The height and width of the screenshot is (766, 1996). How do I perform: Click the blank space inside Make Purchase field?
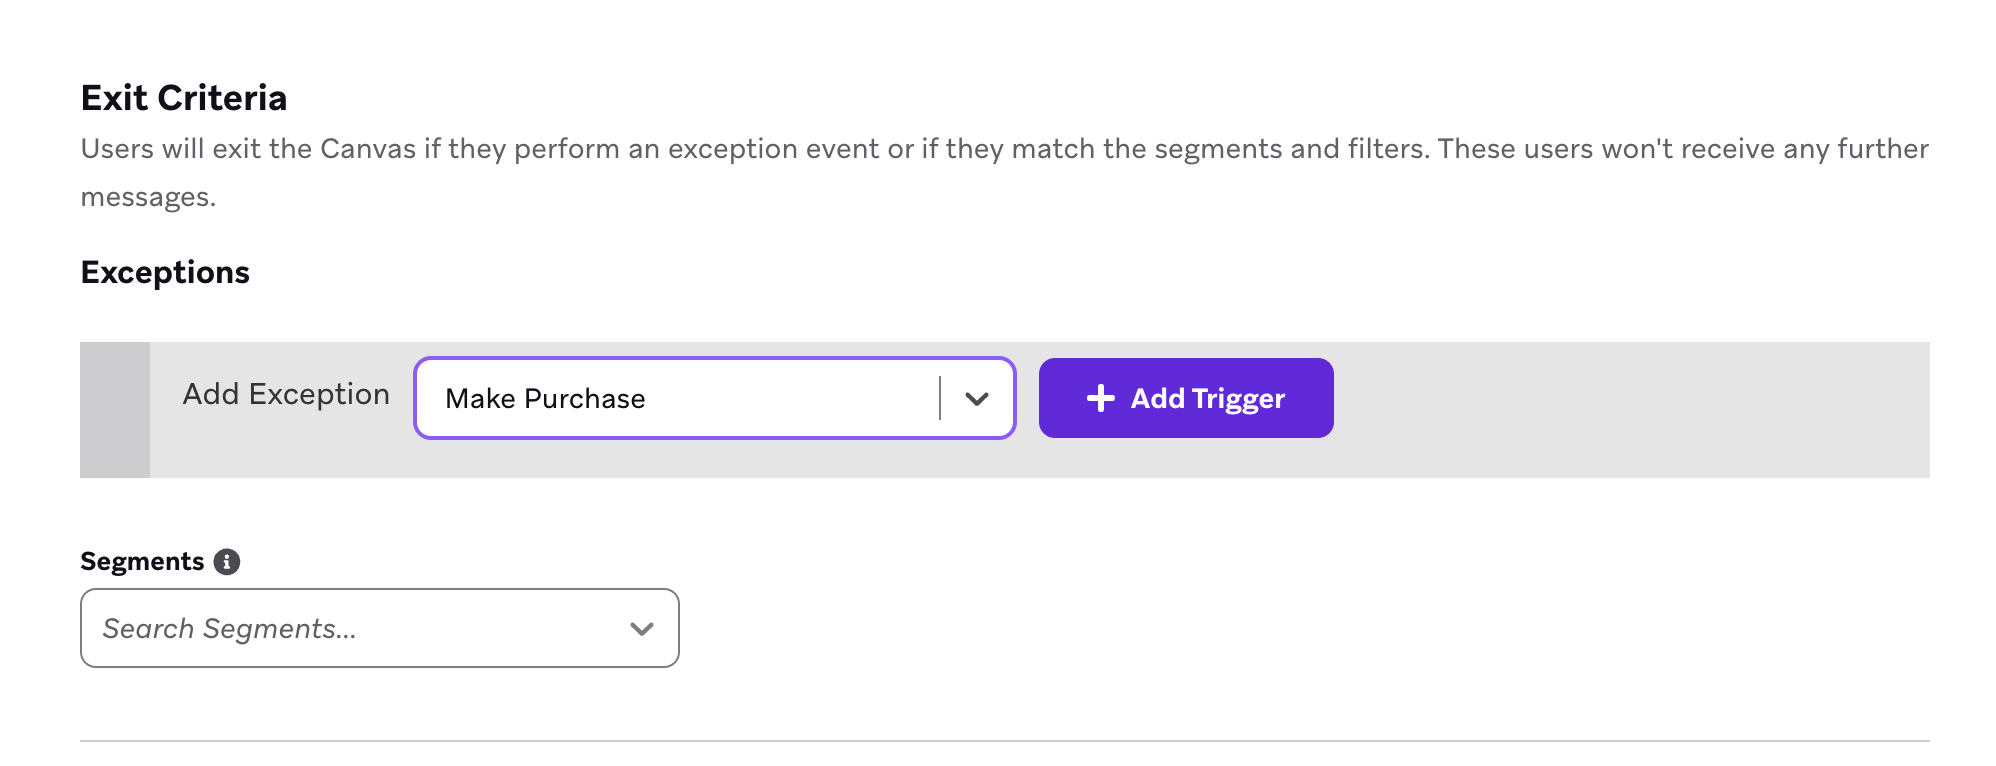790,398
